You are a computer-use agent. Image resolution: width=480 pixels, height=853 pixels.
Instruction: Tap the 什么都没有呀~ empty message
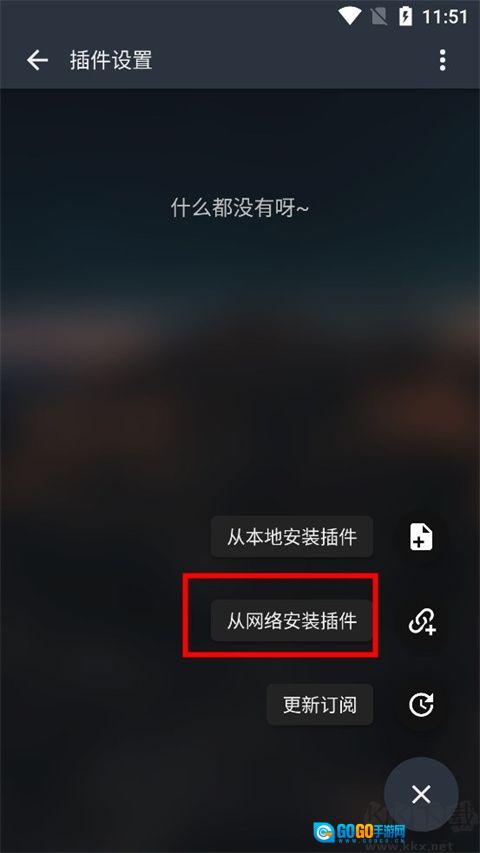(240, 207)
